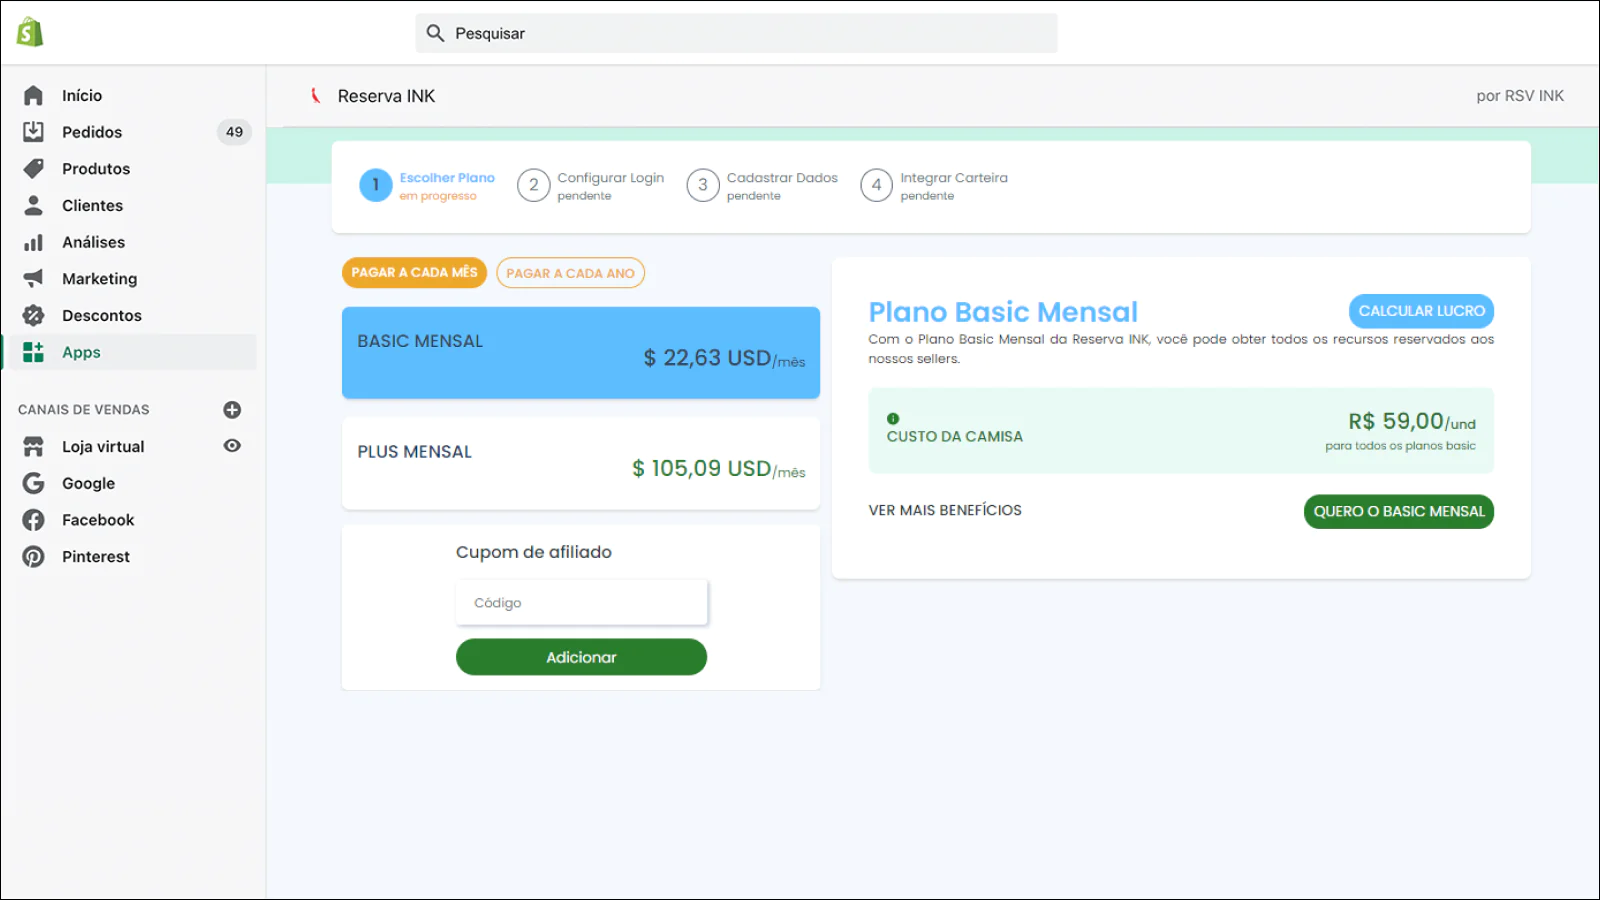Click the Análises bar chart icon
The height and width of the screenshot is (900, 1600).
33,242
